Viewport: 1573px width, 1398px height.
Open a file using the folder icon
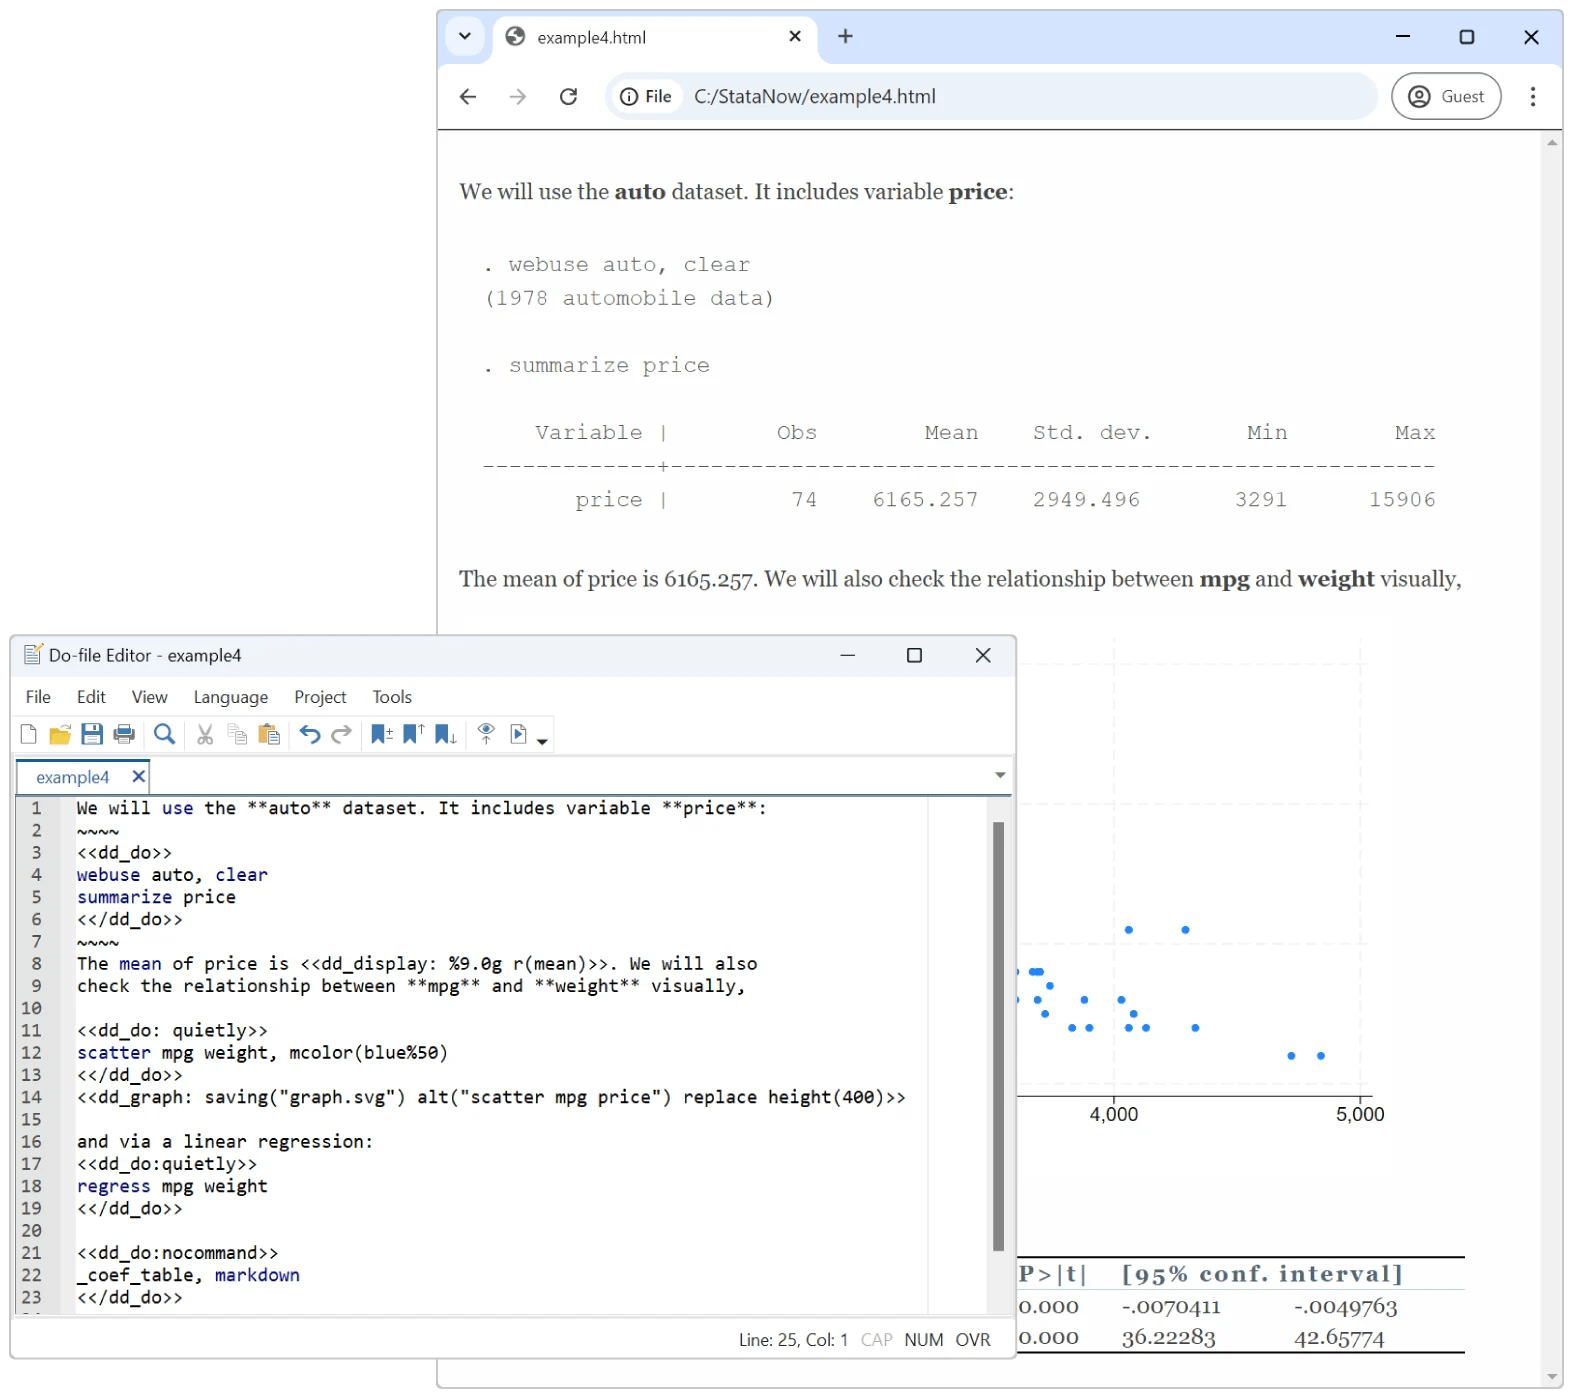click(x=60, y=735)
